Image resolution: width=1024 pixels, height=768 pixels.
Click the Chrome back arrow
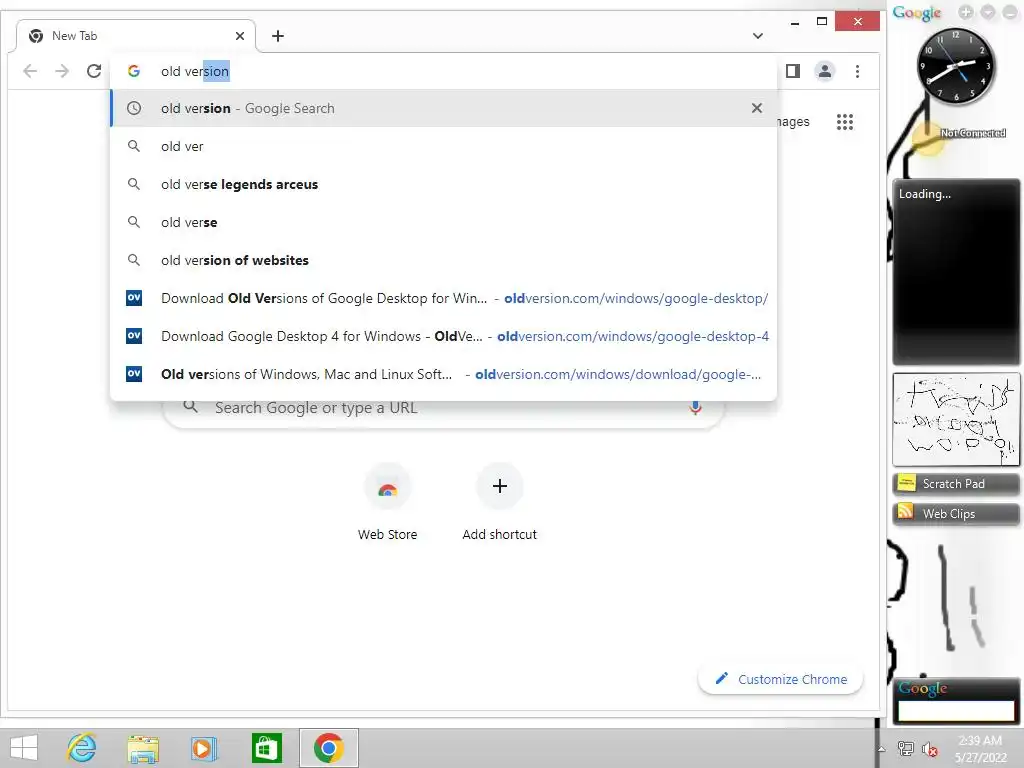[x=30, y=71]
